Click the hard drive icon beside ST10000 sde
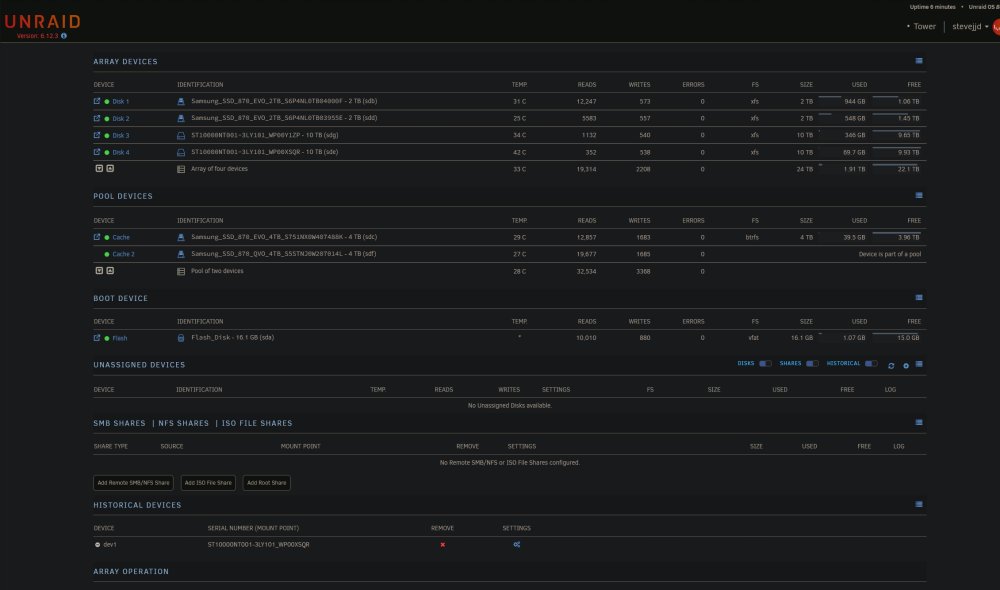This screenshot has height=590, width=1000. pyautogui.click(x=180, y=152)
